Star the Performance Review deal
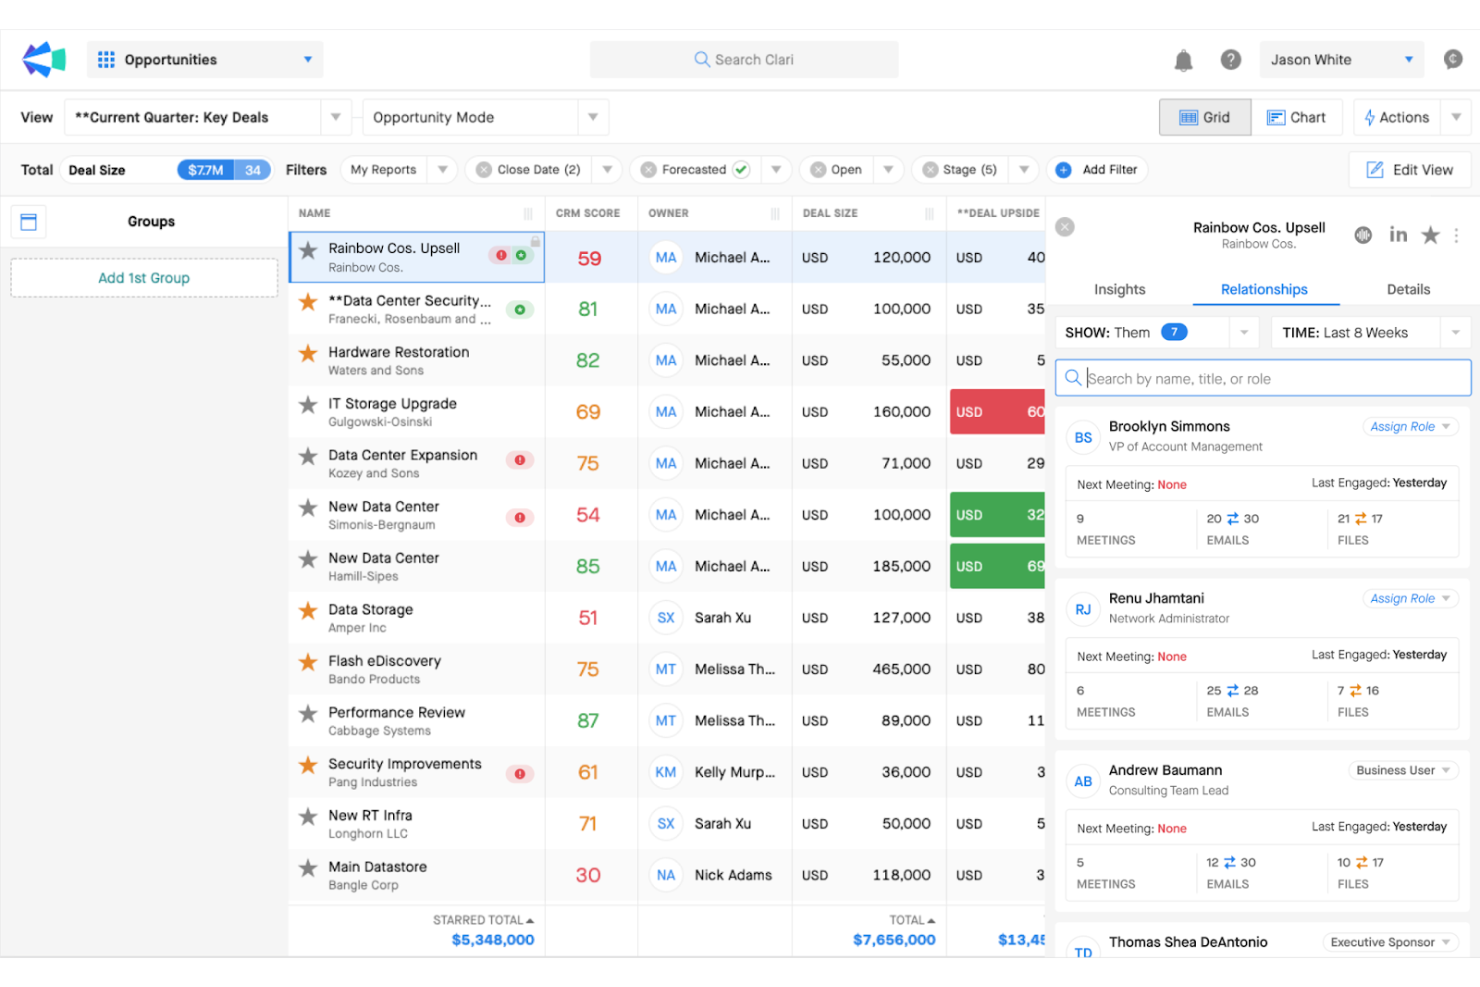1480x987 pixels. coord(308,714)
